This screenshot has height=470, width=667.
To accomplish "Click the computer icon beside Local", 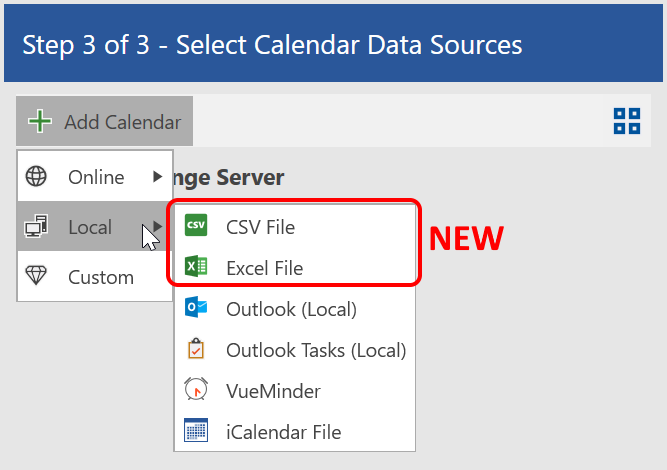I will click(x=36, y=228).
